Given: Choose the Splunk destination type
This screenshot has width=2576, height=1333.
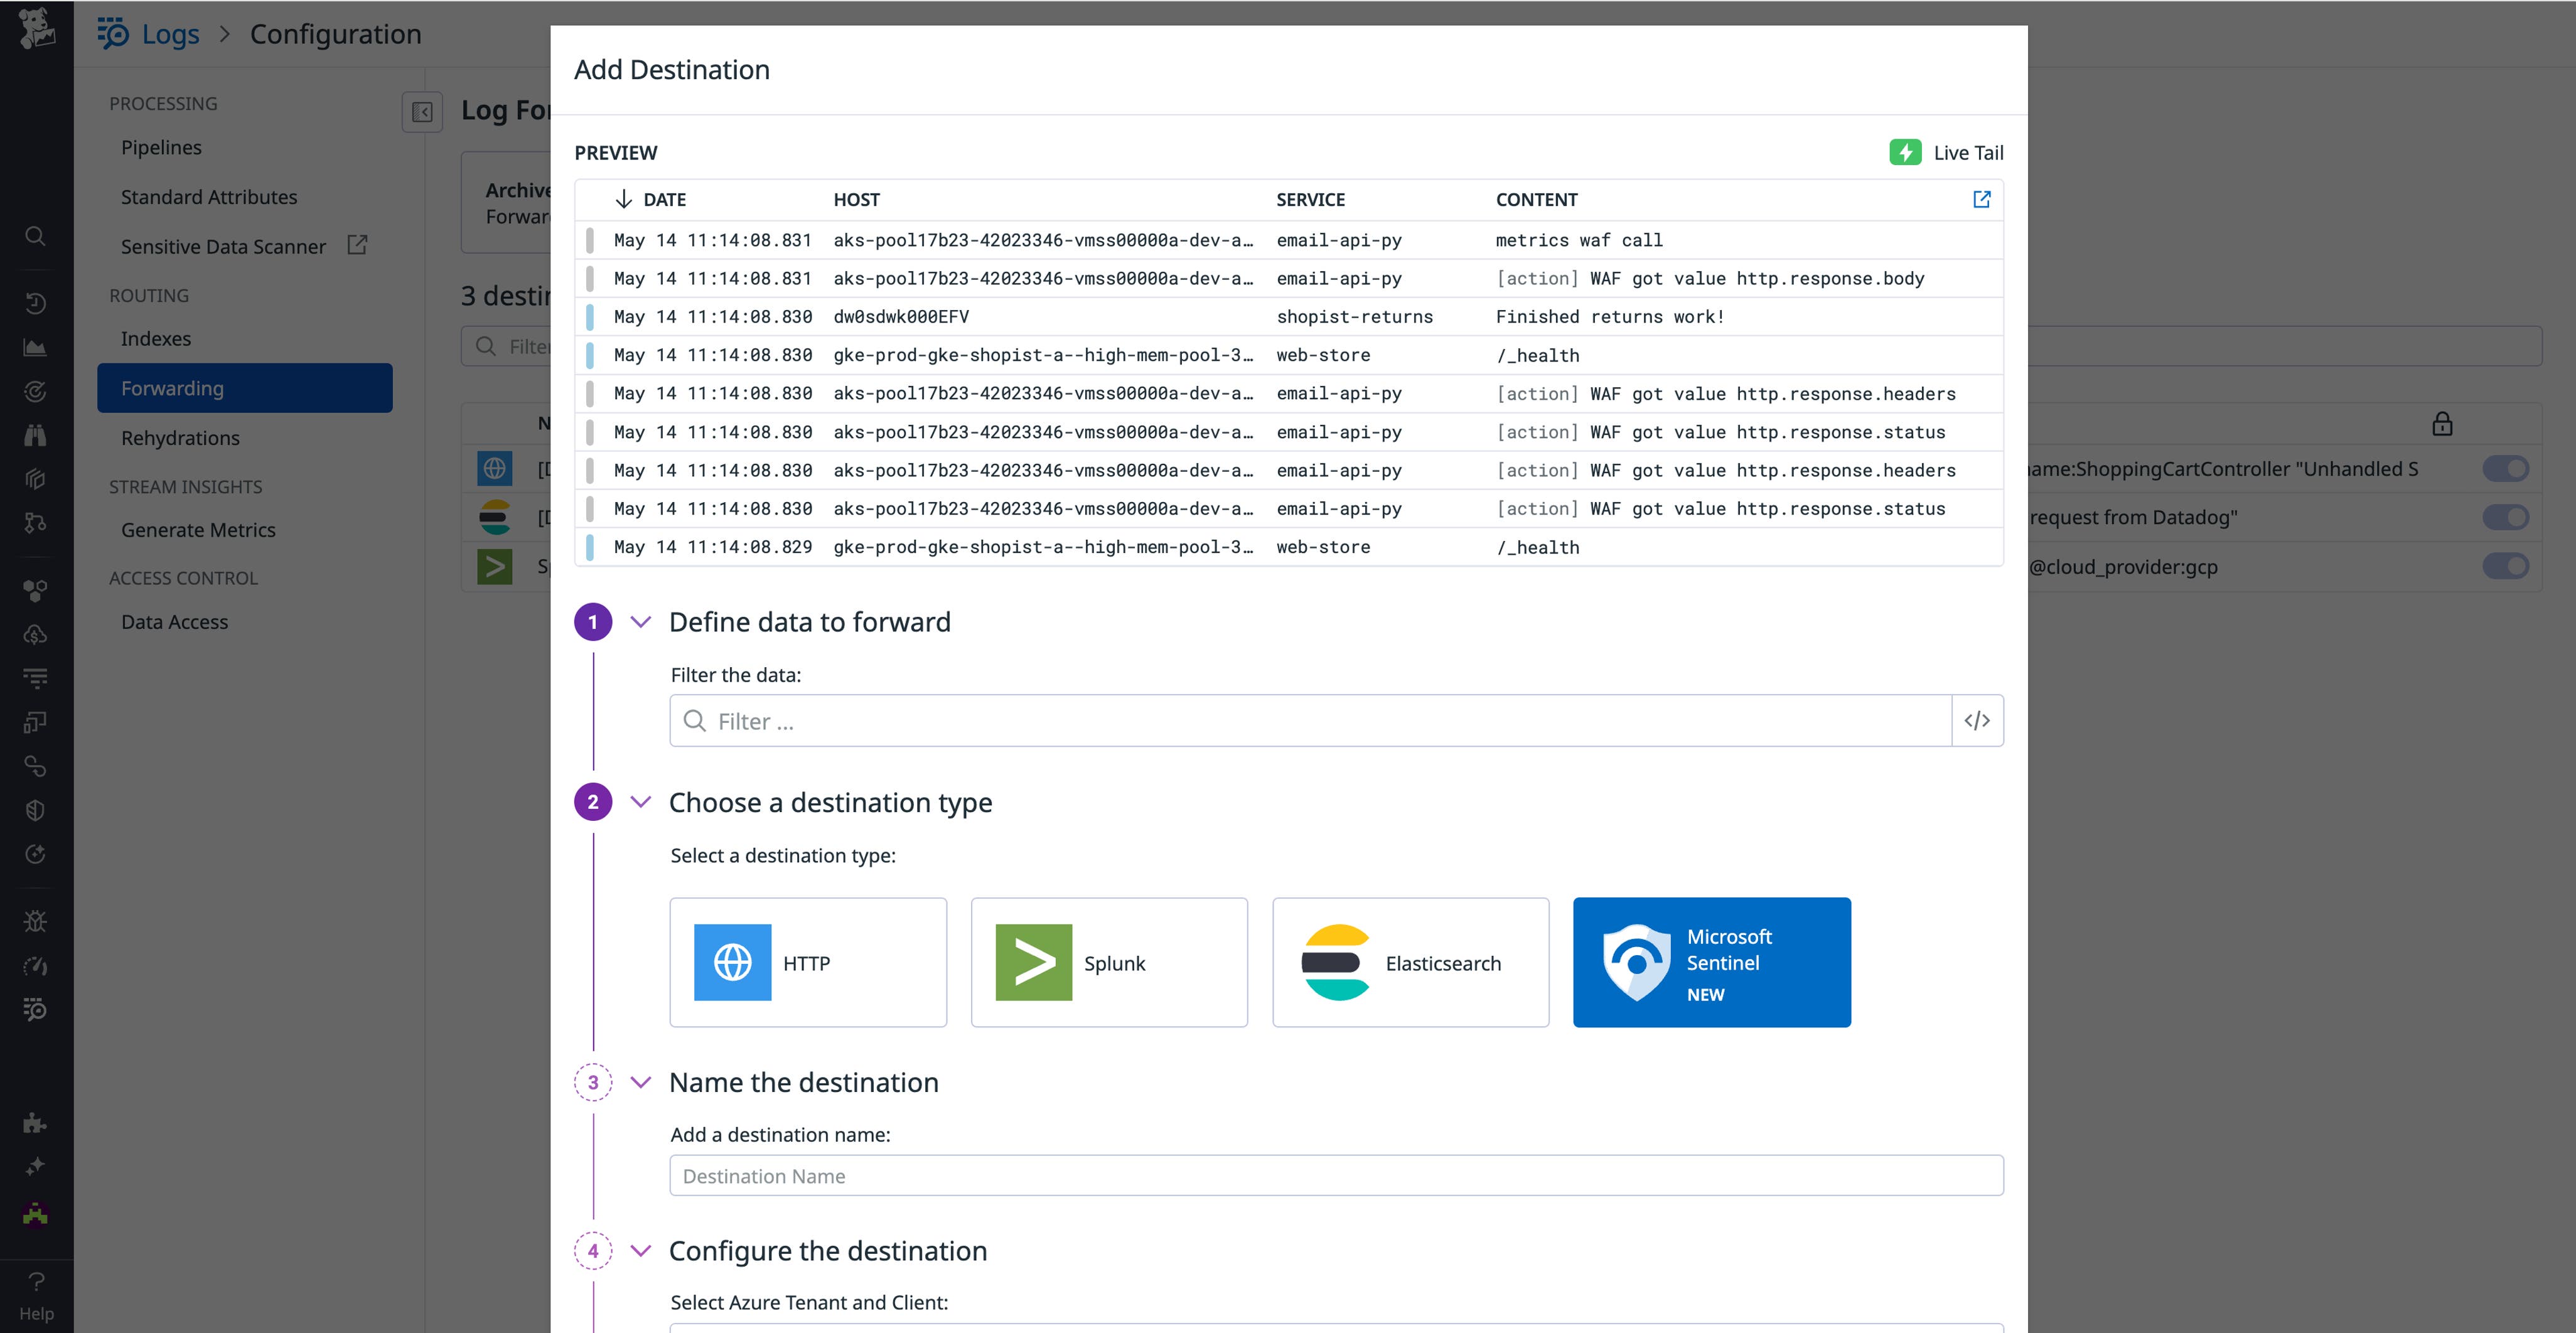Looking at the screenshot, I should pyautogui.click(x=1109, y=962).
